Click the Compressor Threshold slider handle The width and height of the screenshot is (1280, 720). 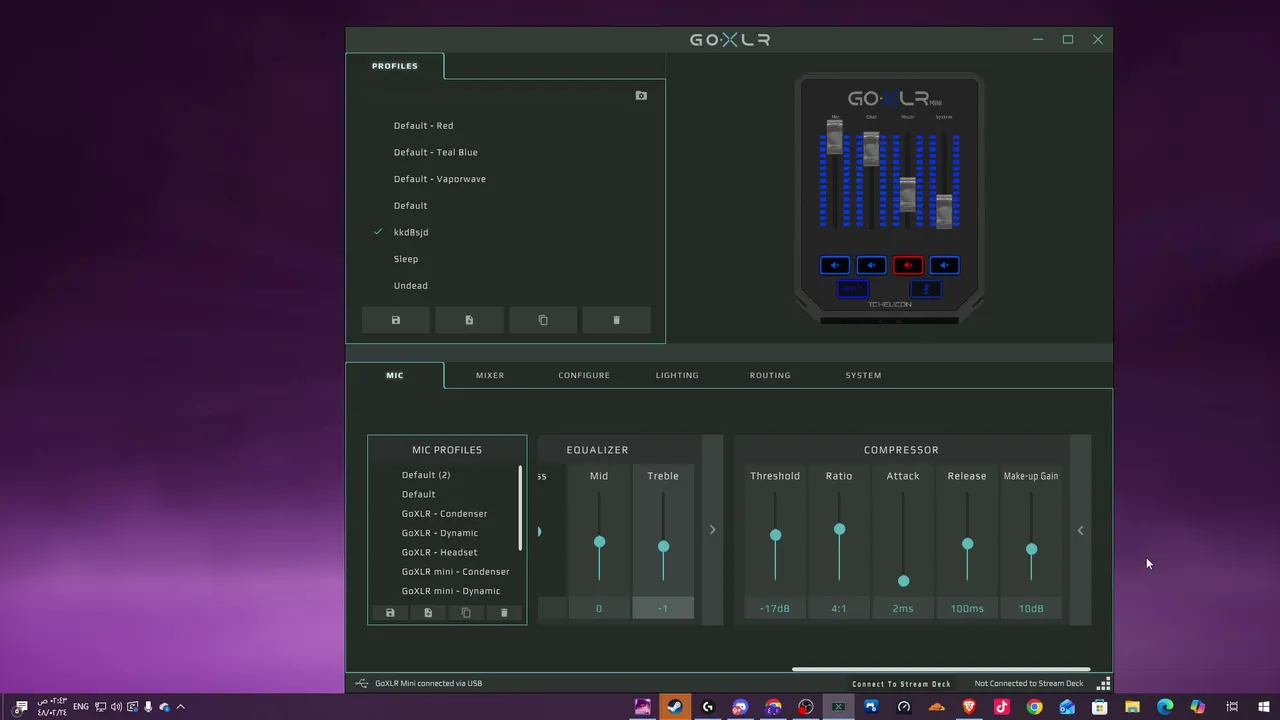(775, 536)
